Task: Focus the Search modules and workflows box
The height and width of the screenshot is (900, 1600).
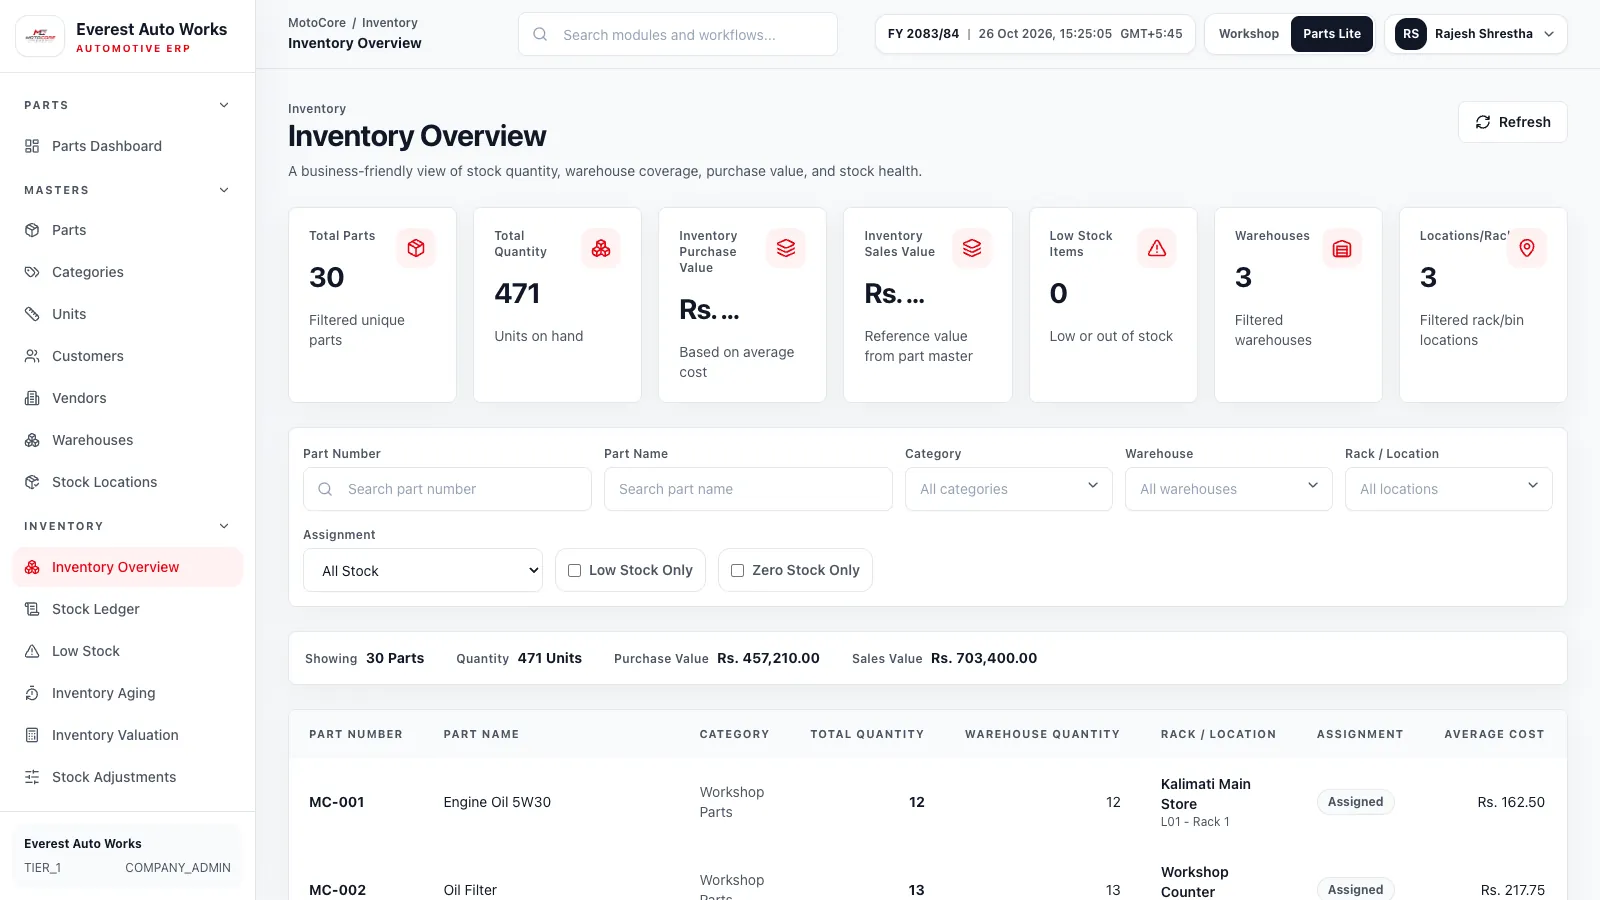Action: (678, 34)
